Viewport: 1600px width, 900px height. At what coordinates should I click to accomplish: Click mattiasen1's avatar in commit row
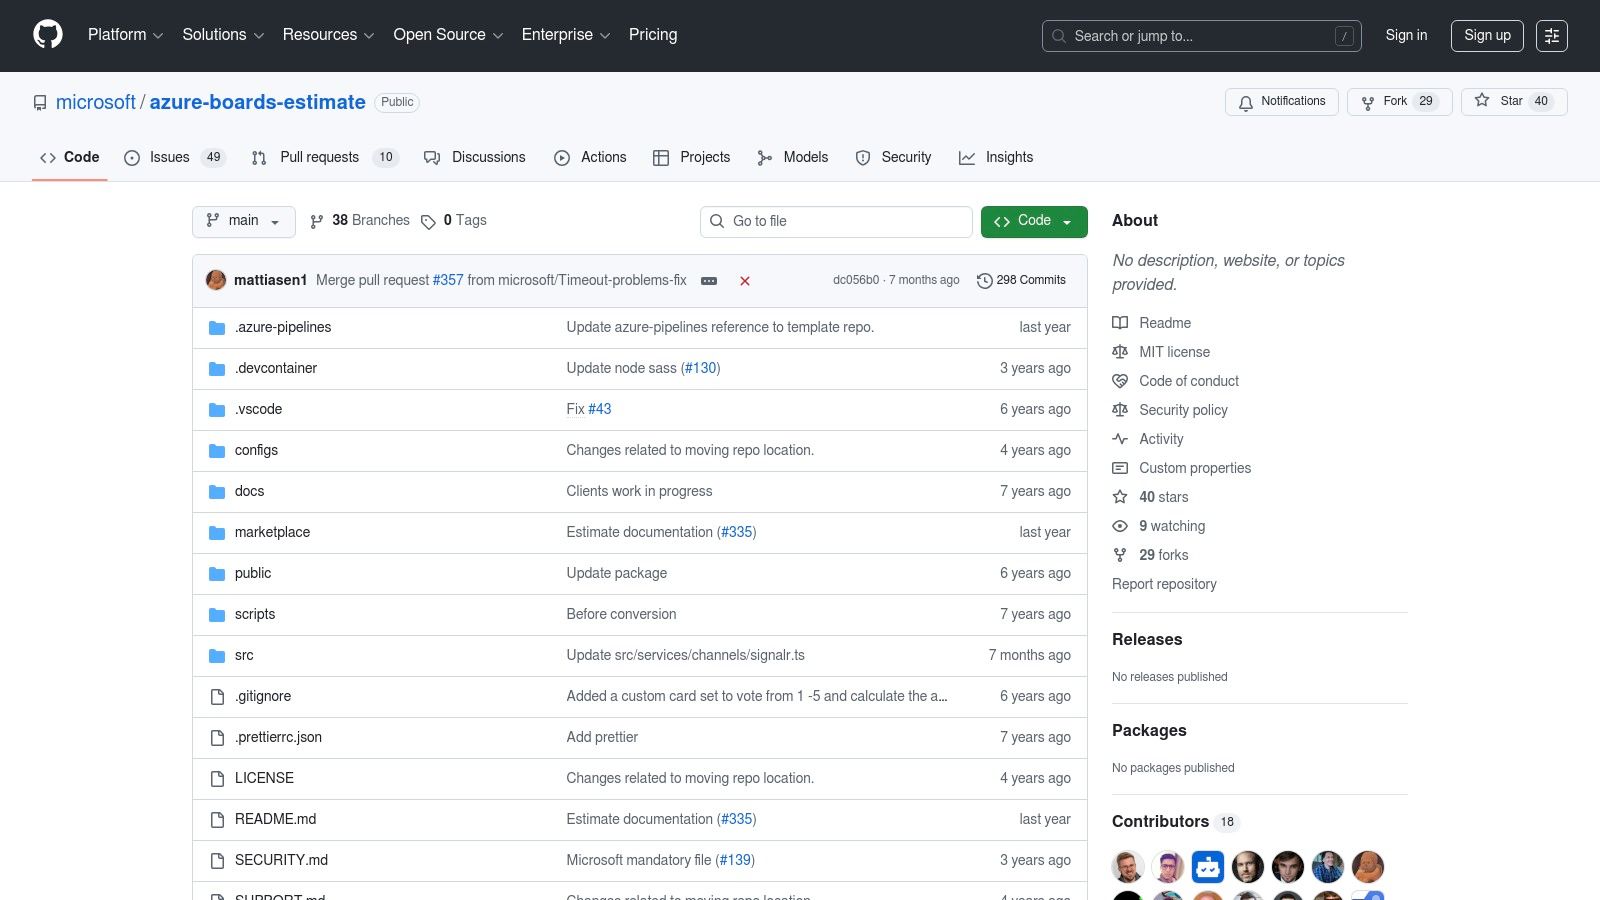[x=216, y=281]
